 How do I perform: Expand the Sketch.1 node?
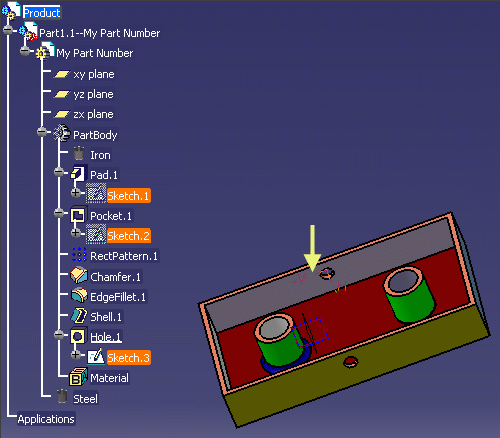click(76, 193)
